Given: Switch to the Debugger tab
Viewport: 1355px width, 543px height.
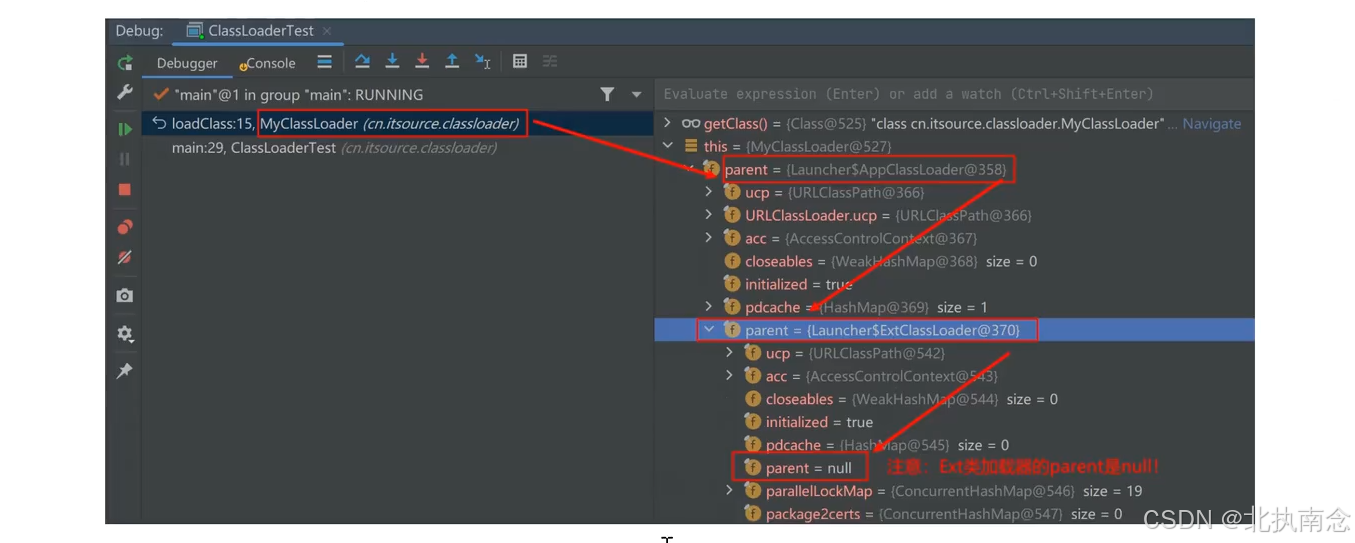Looking at the screenshot, I should click(x=187, y=63).
